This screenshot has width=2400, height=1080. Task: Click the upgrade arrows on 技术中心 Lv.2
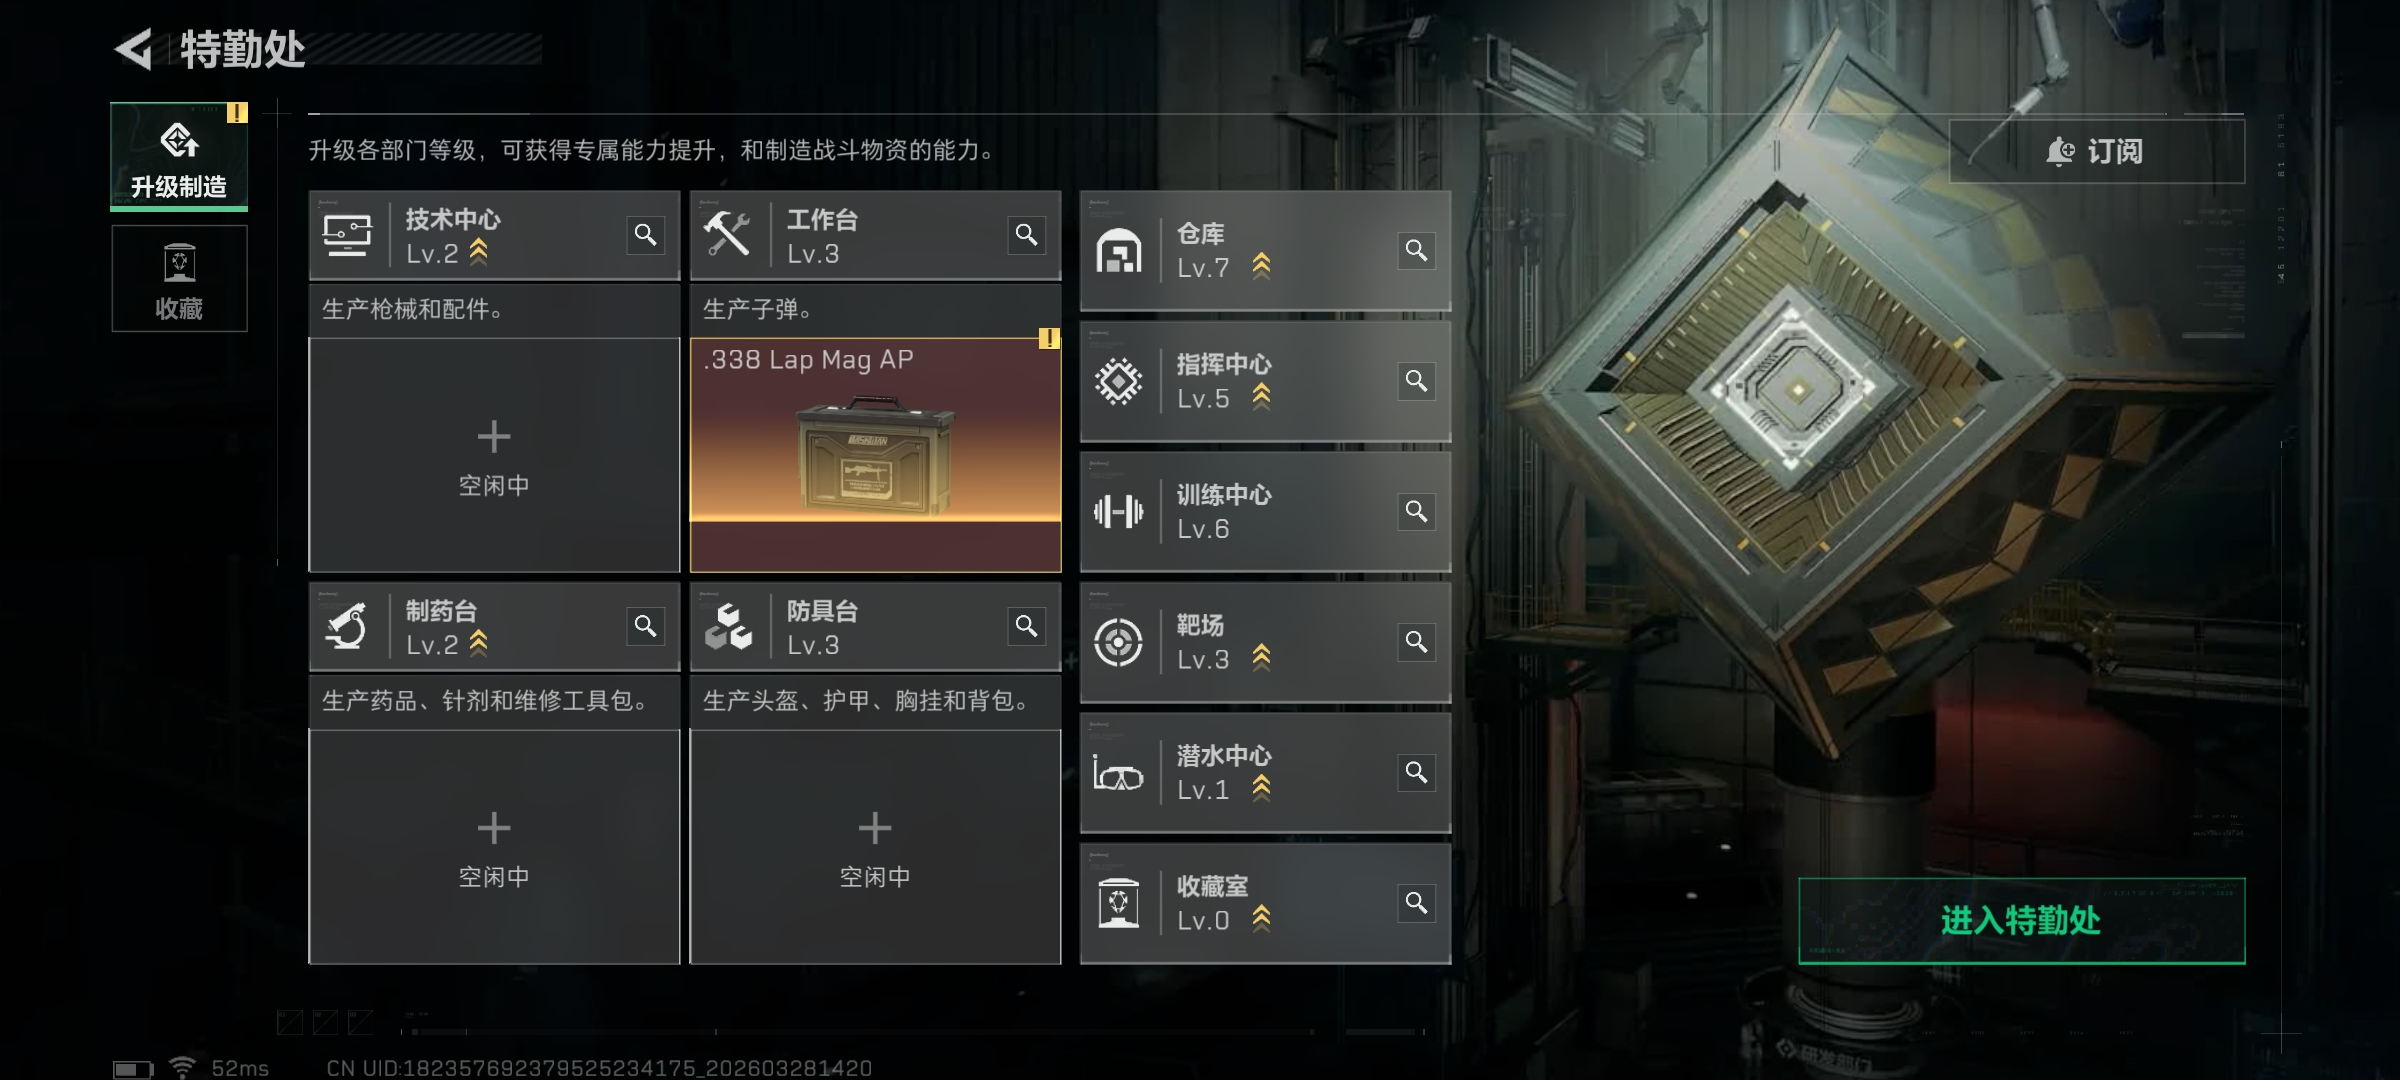pyautogui.click(x=479, y=252)
